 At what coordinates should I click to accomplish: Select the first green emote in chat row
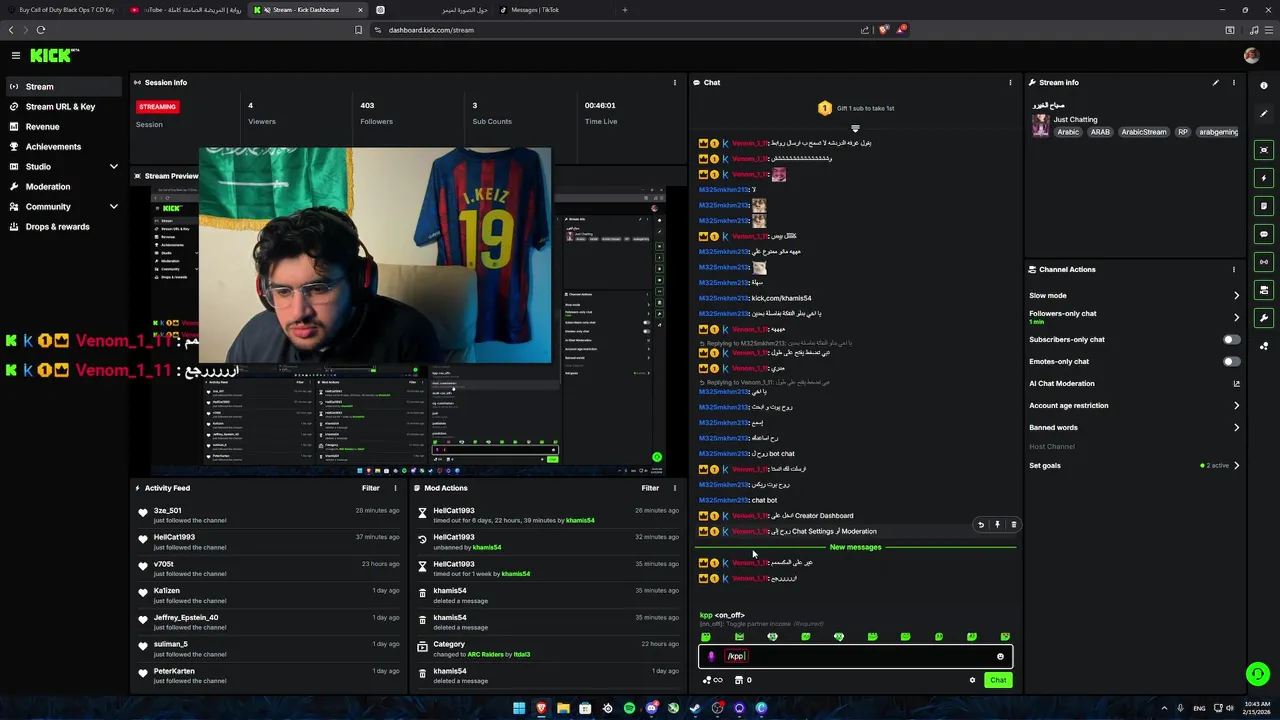[706, 637]
